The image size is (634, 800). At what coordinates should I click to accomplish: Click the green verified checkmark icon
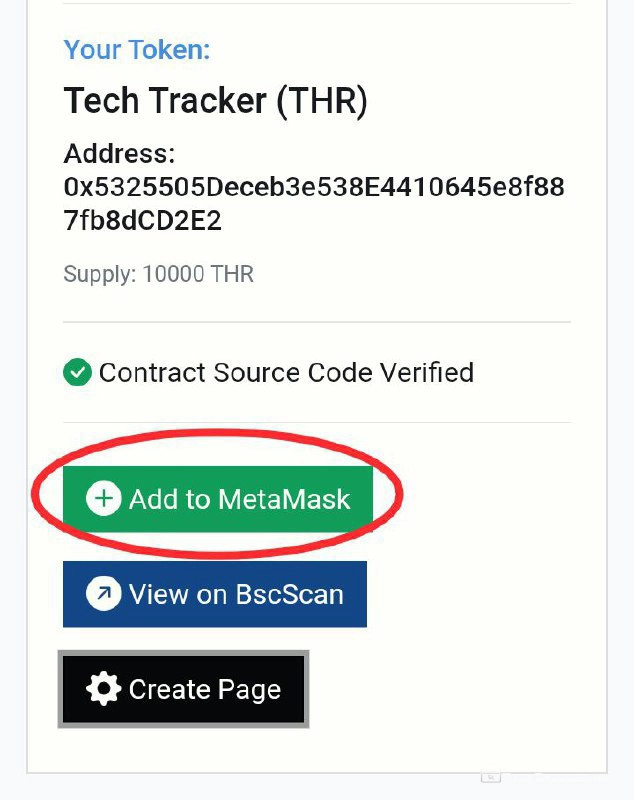coord(77,373)
